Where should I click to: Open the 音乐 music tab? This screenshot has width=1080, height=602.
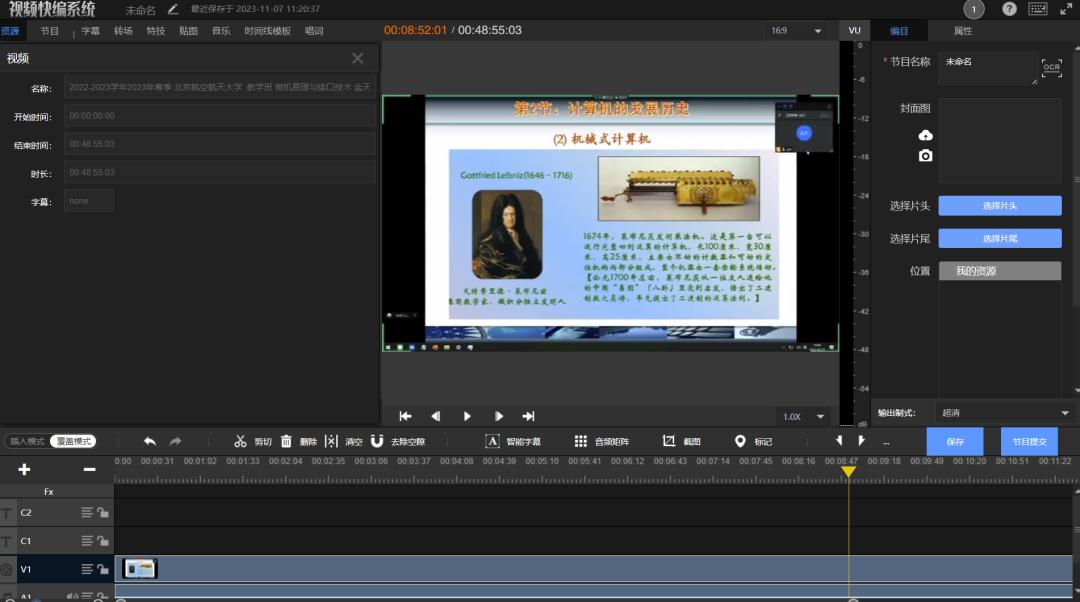221,31
